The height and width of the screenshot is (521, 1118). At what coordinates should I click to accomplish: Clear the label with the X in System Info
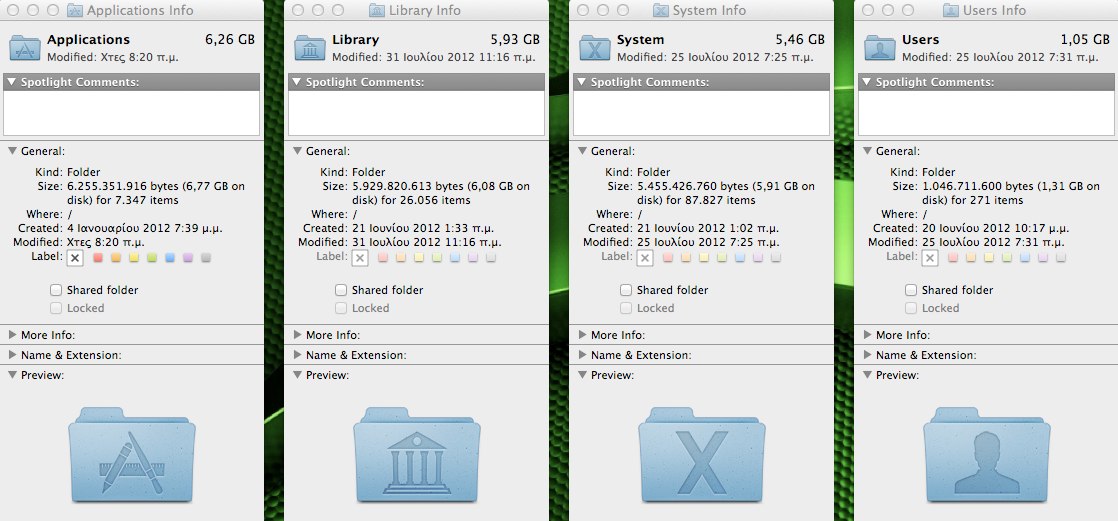point(645,258)
